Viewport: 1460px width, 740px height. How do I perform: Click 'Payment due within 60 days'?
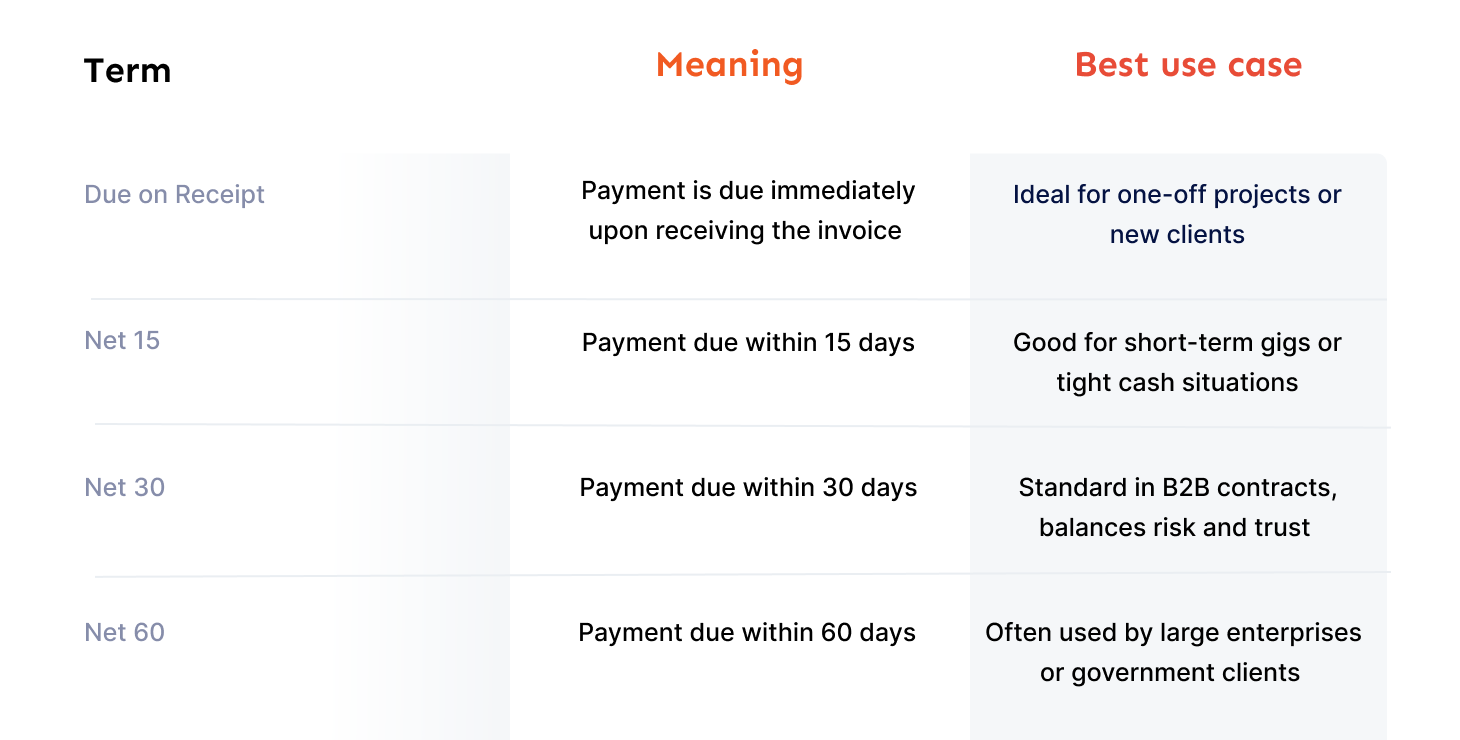747,632
